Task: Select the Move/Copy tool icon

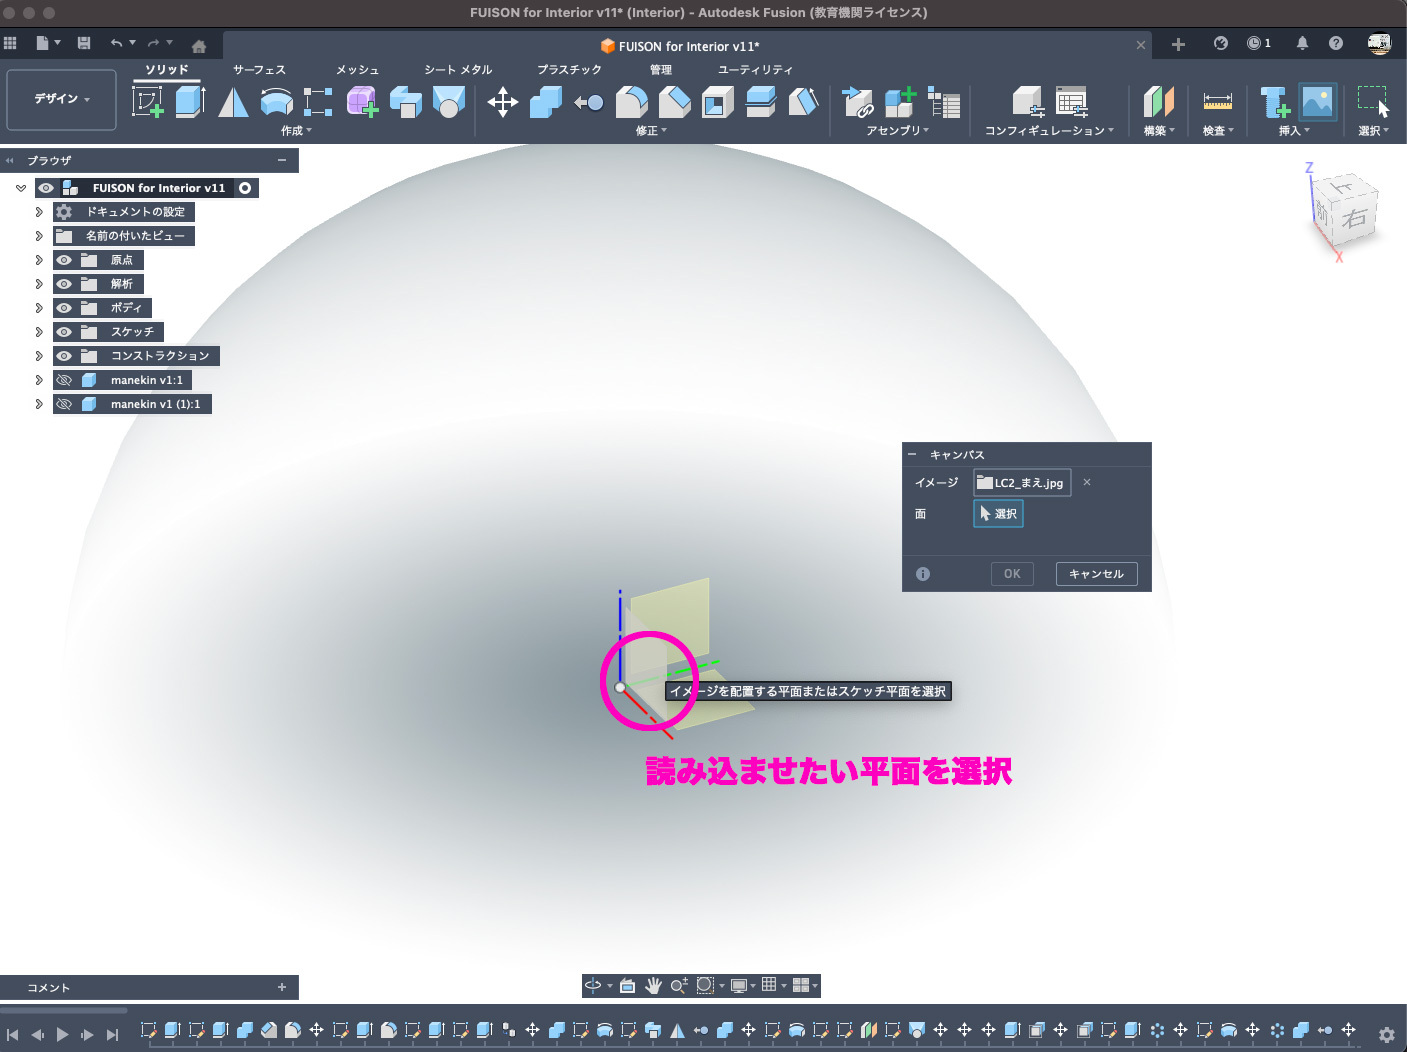Action: 502,102
